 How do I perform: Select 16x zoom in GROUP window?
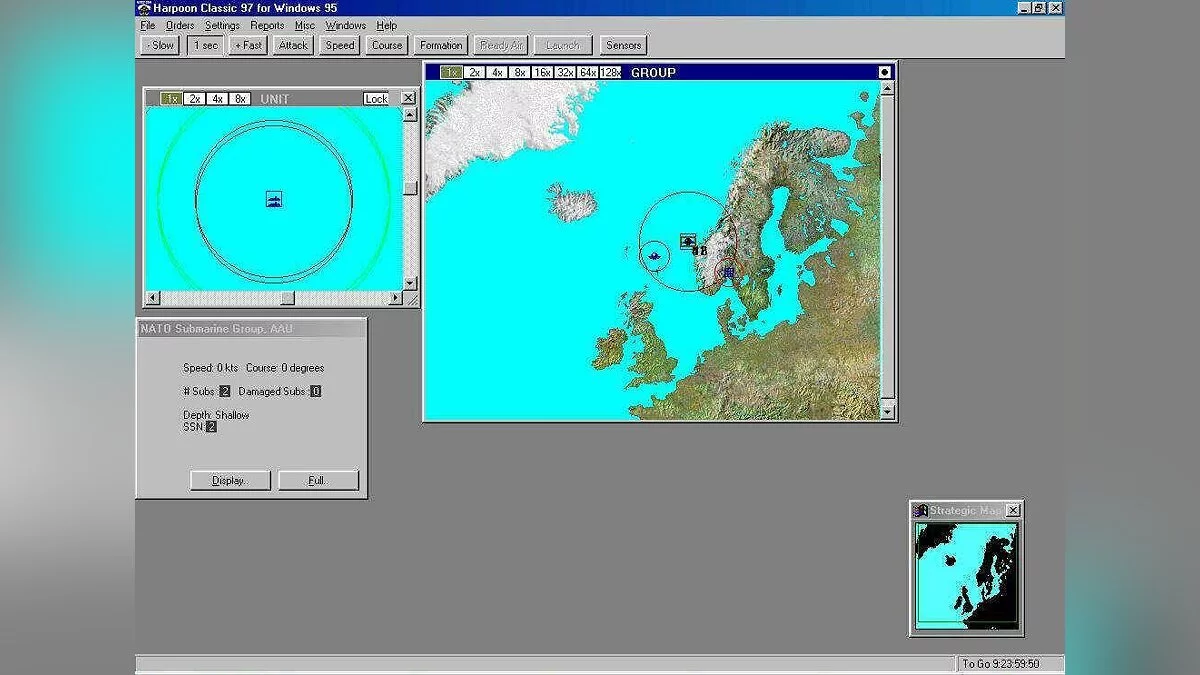pos(543,72)
